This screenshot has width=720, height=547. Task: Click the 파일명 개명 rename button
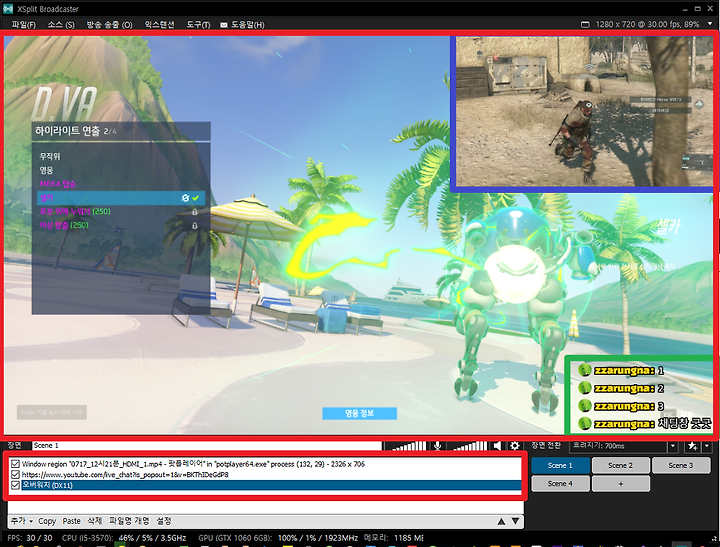(x=129, y=521)
